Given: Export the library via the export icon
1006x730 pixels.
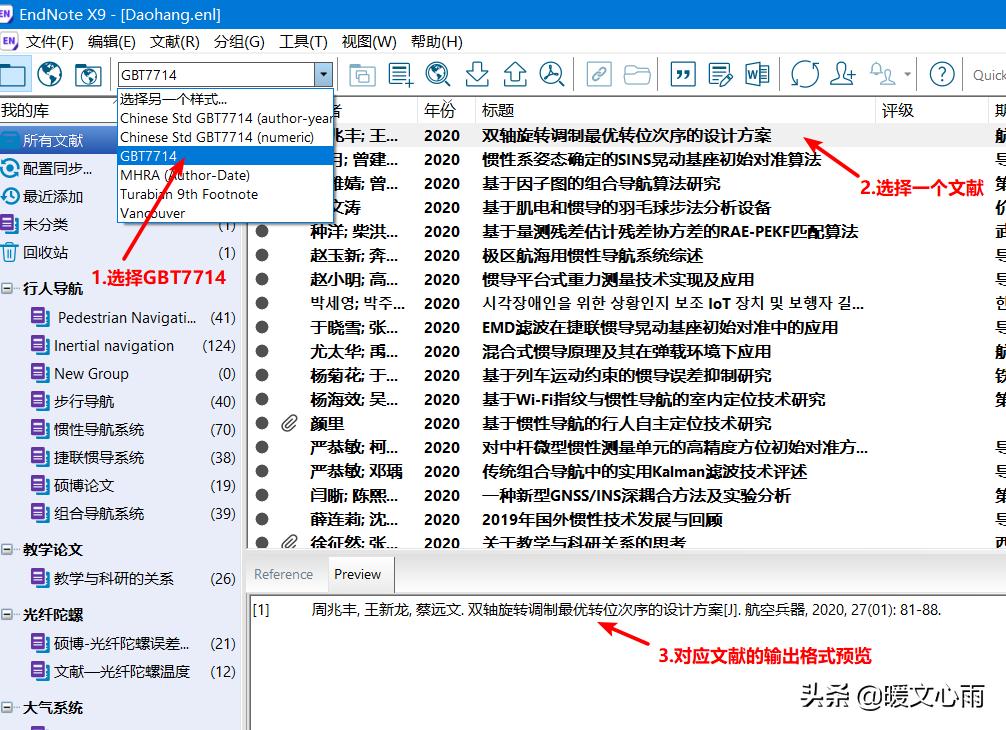Looking at the screenshot, I should 512,75.
